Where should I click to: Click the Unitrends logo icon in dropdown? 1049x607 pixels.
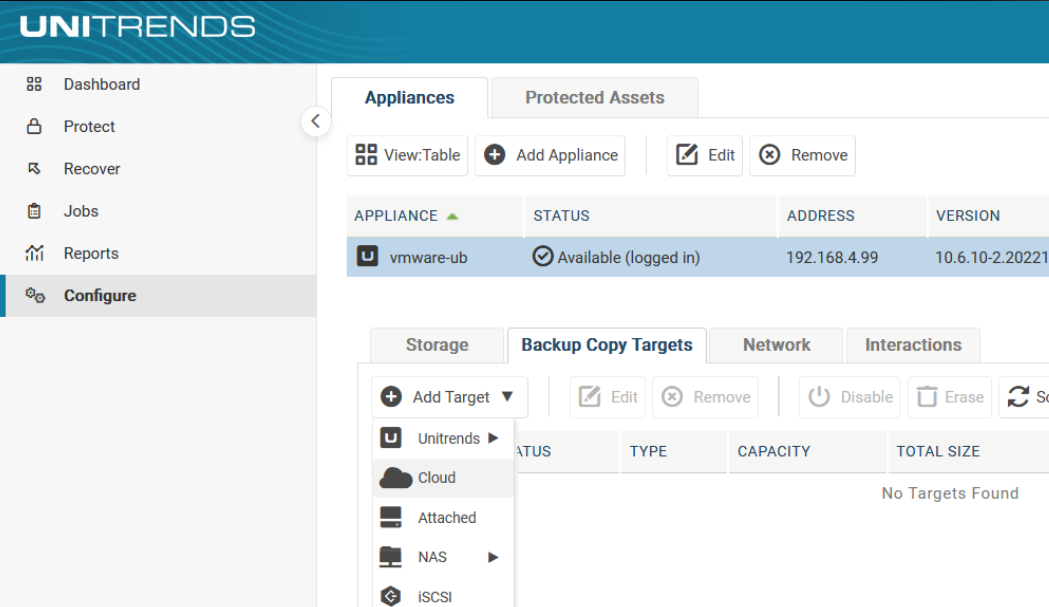(x=391, y=438)
